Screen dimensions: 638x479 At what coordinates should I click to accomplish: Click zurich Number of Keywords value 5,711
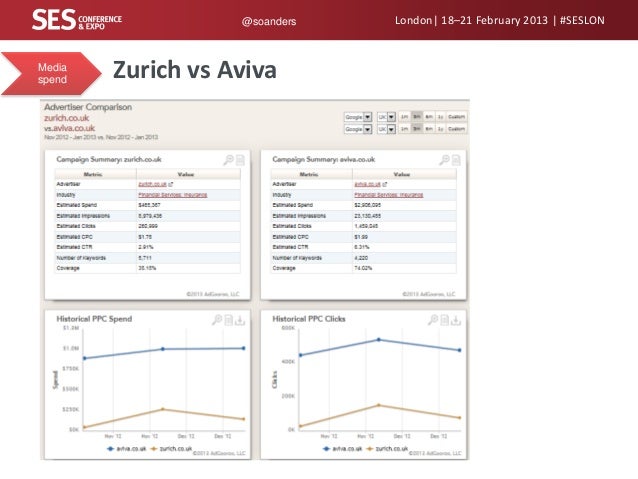145,258
